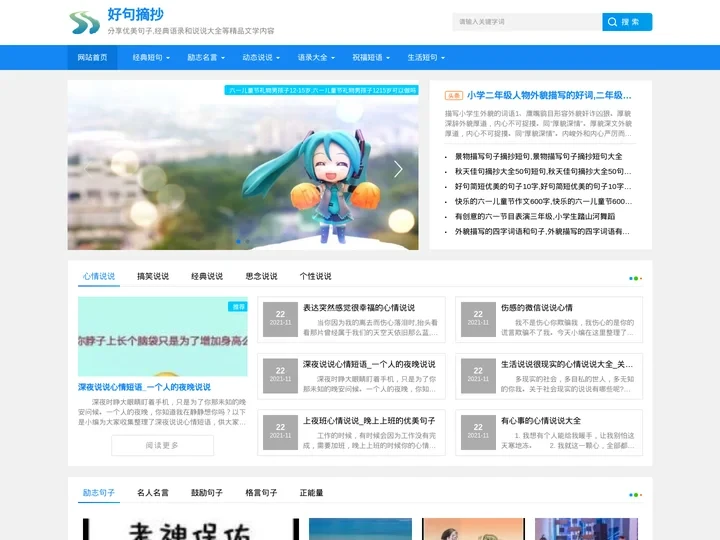Open 秋天佳句摘抄大全50句短句 list link
Viewport: 720px width, 540px height.
(x=543, y=171)
